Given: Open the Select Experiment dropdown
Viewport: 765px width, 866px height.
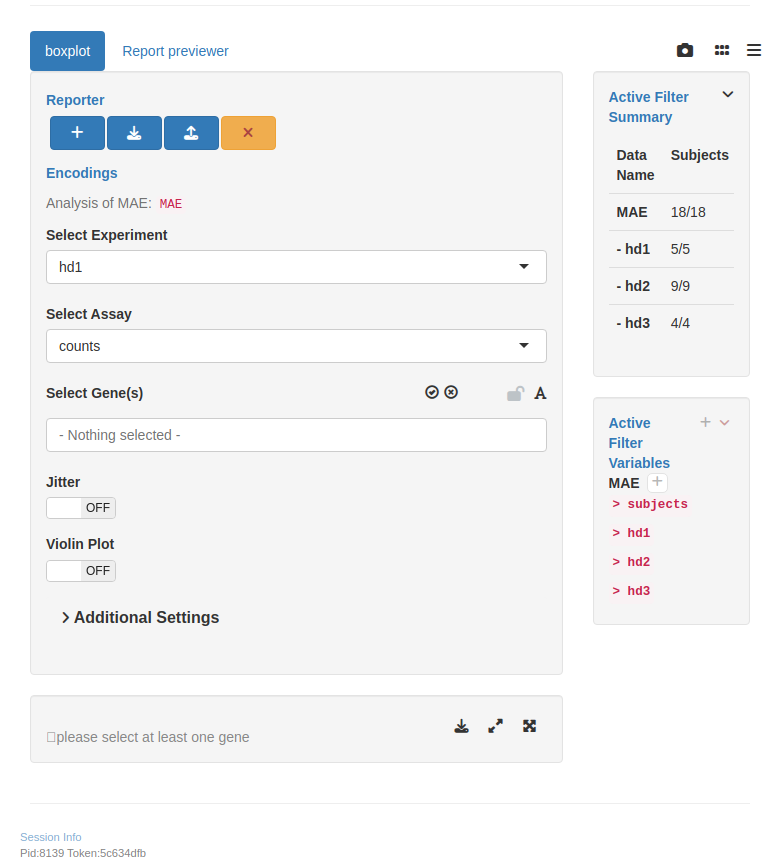Looking at the screenshot, I should coord(296,267).
